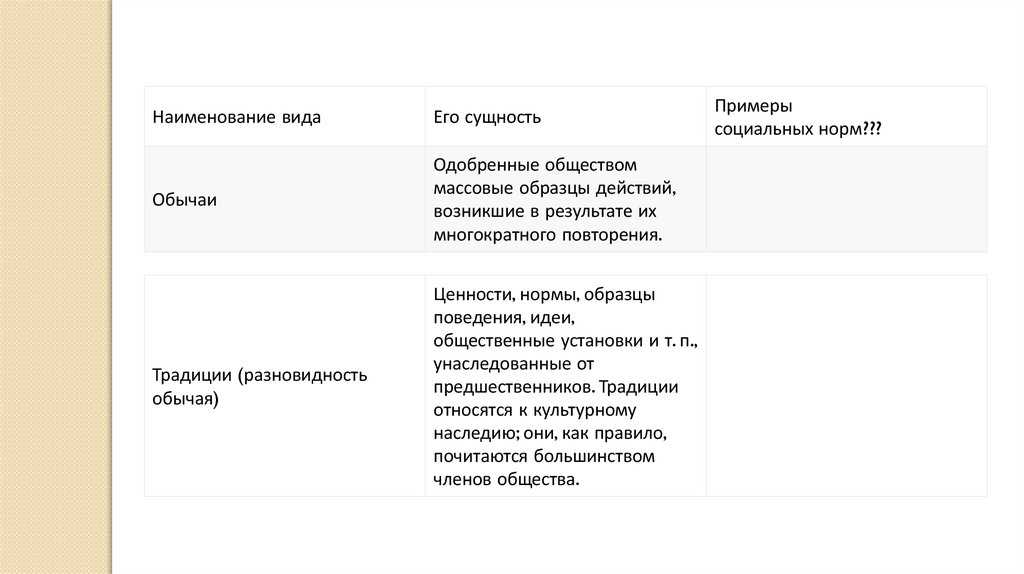Click the empty examples cell for Обычаи
Image resolution: width=1024 pixels, height=574 pixels.
click(846, 199)
